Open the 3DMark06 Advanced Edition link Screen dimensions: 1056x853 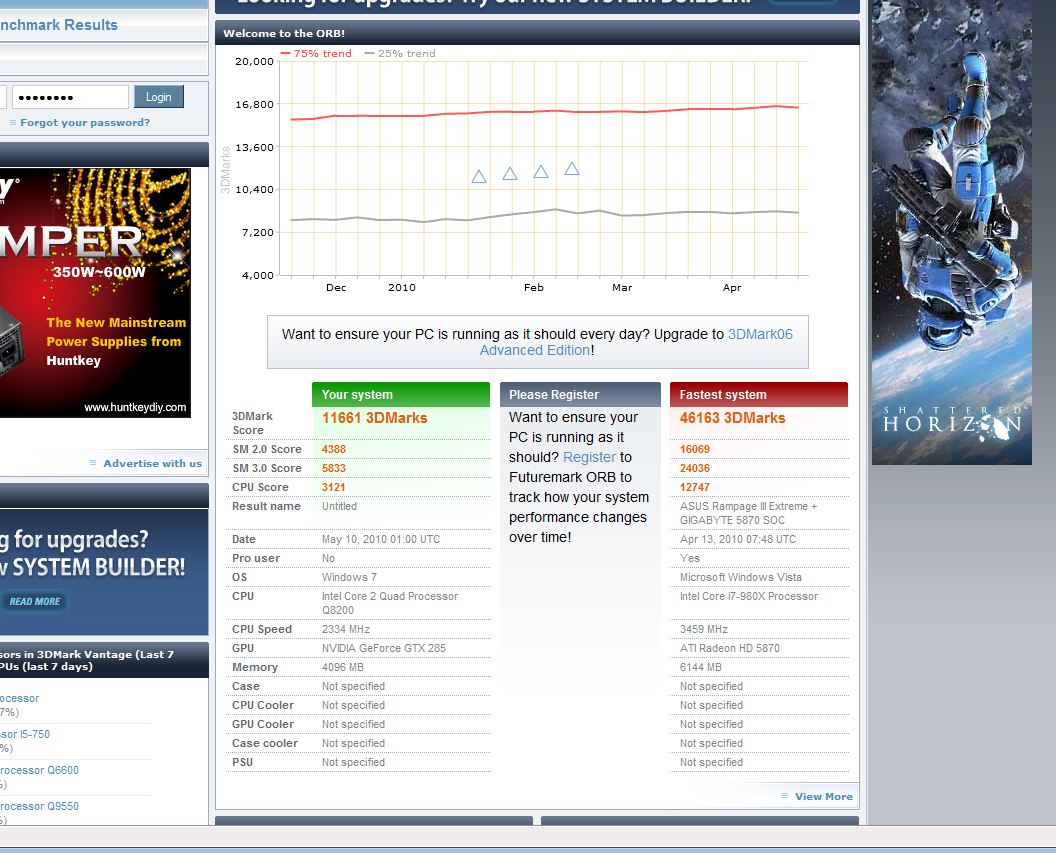pos(636,342)
